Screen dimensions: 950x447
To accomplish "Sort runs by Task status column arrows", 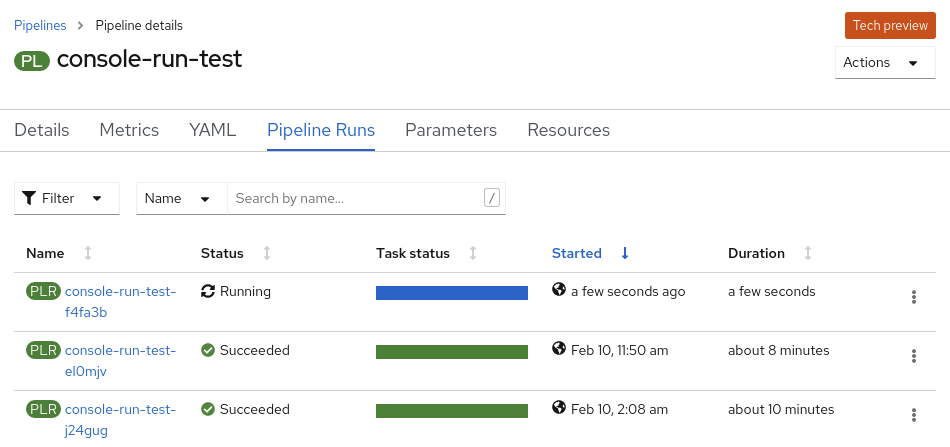I will [473, 254].
